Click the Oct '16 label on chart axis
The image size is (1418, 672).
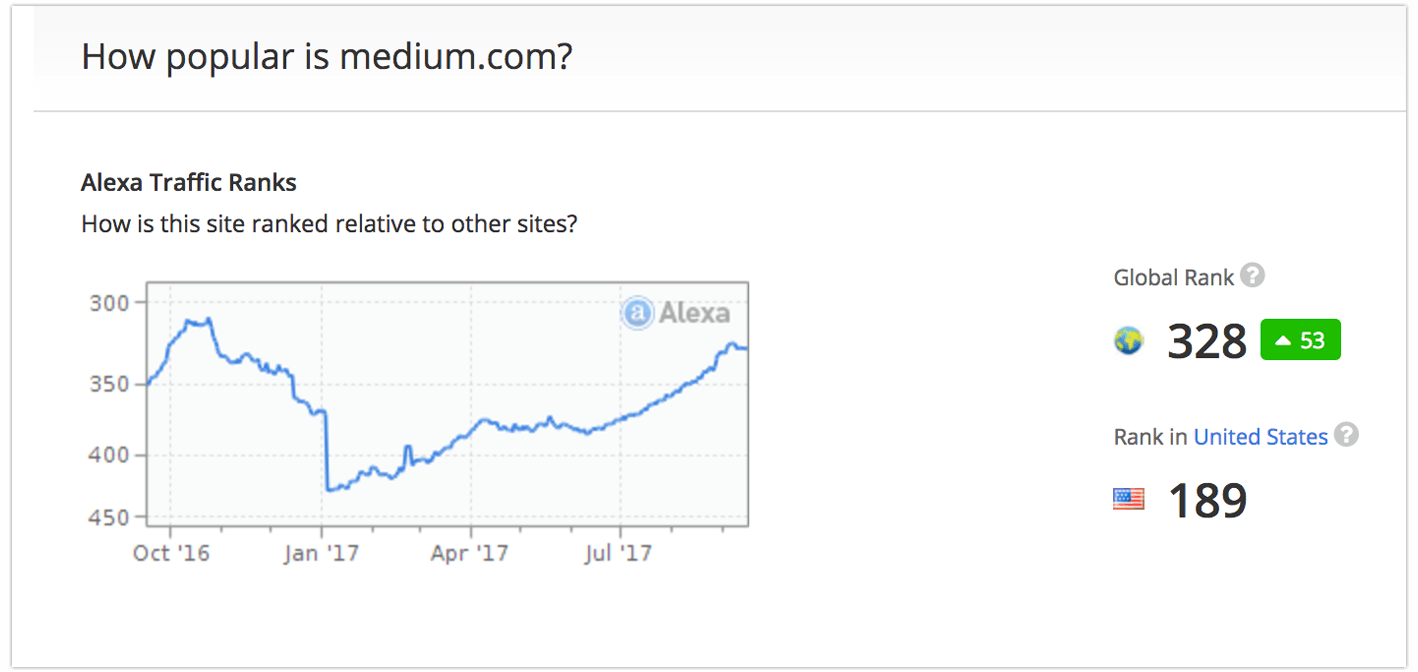coord(171,553)
